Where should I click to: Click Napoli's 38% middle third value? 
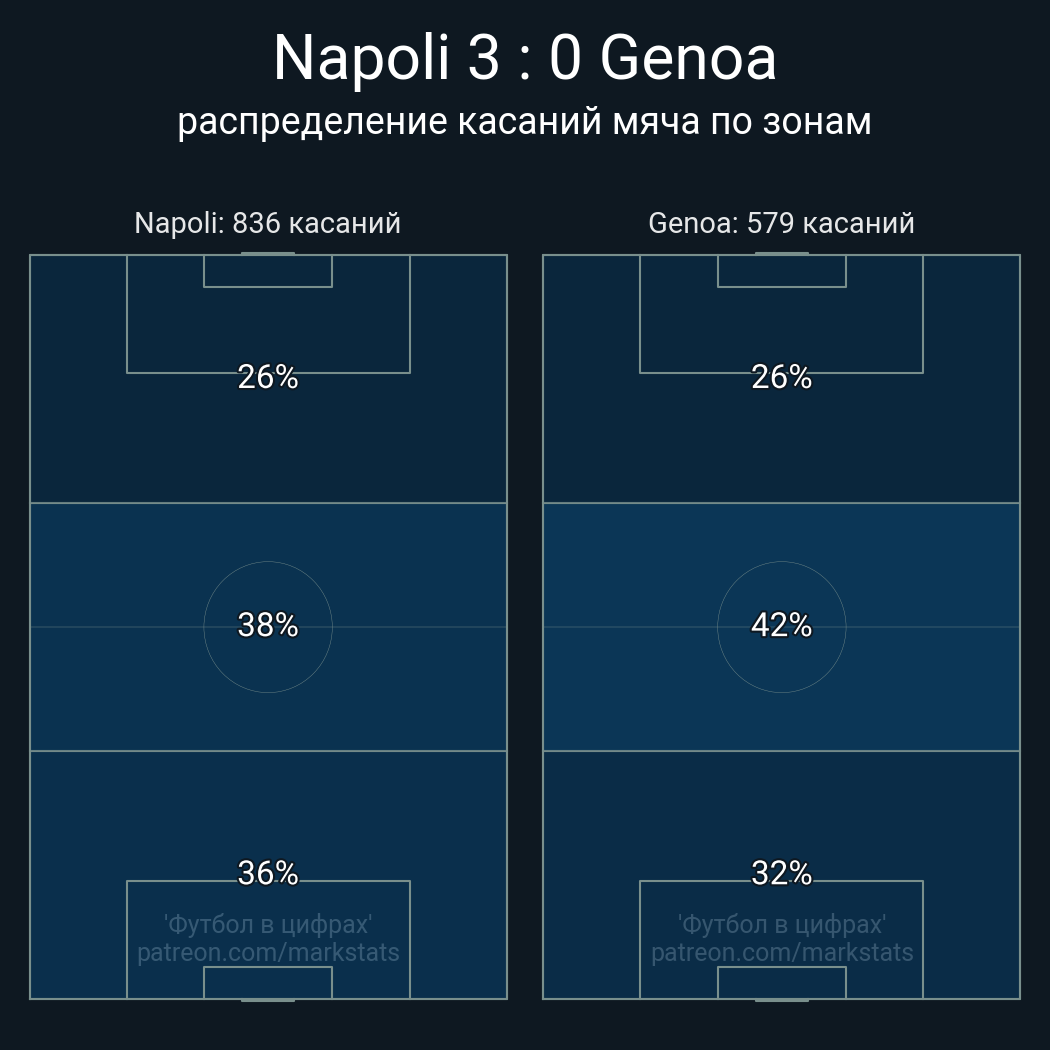[267, 625]
